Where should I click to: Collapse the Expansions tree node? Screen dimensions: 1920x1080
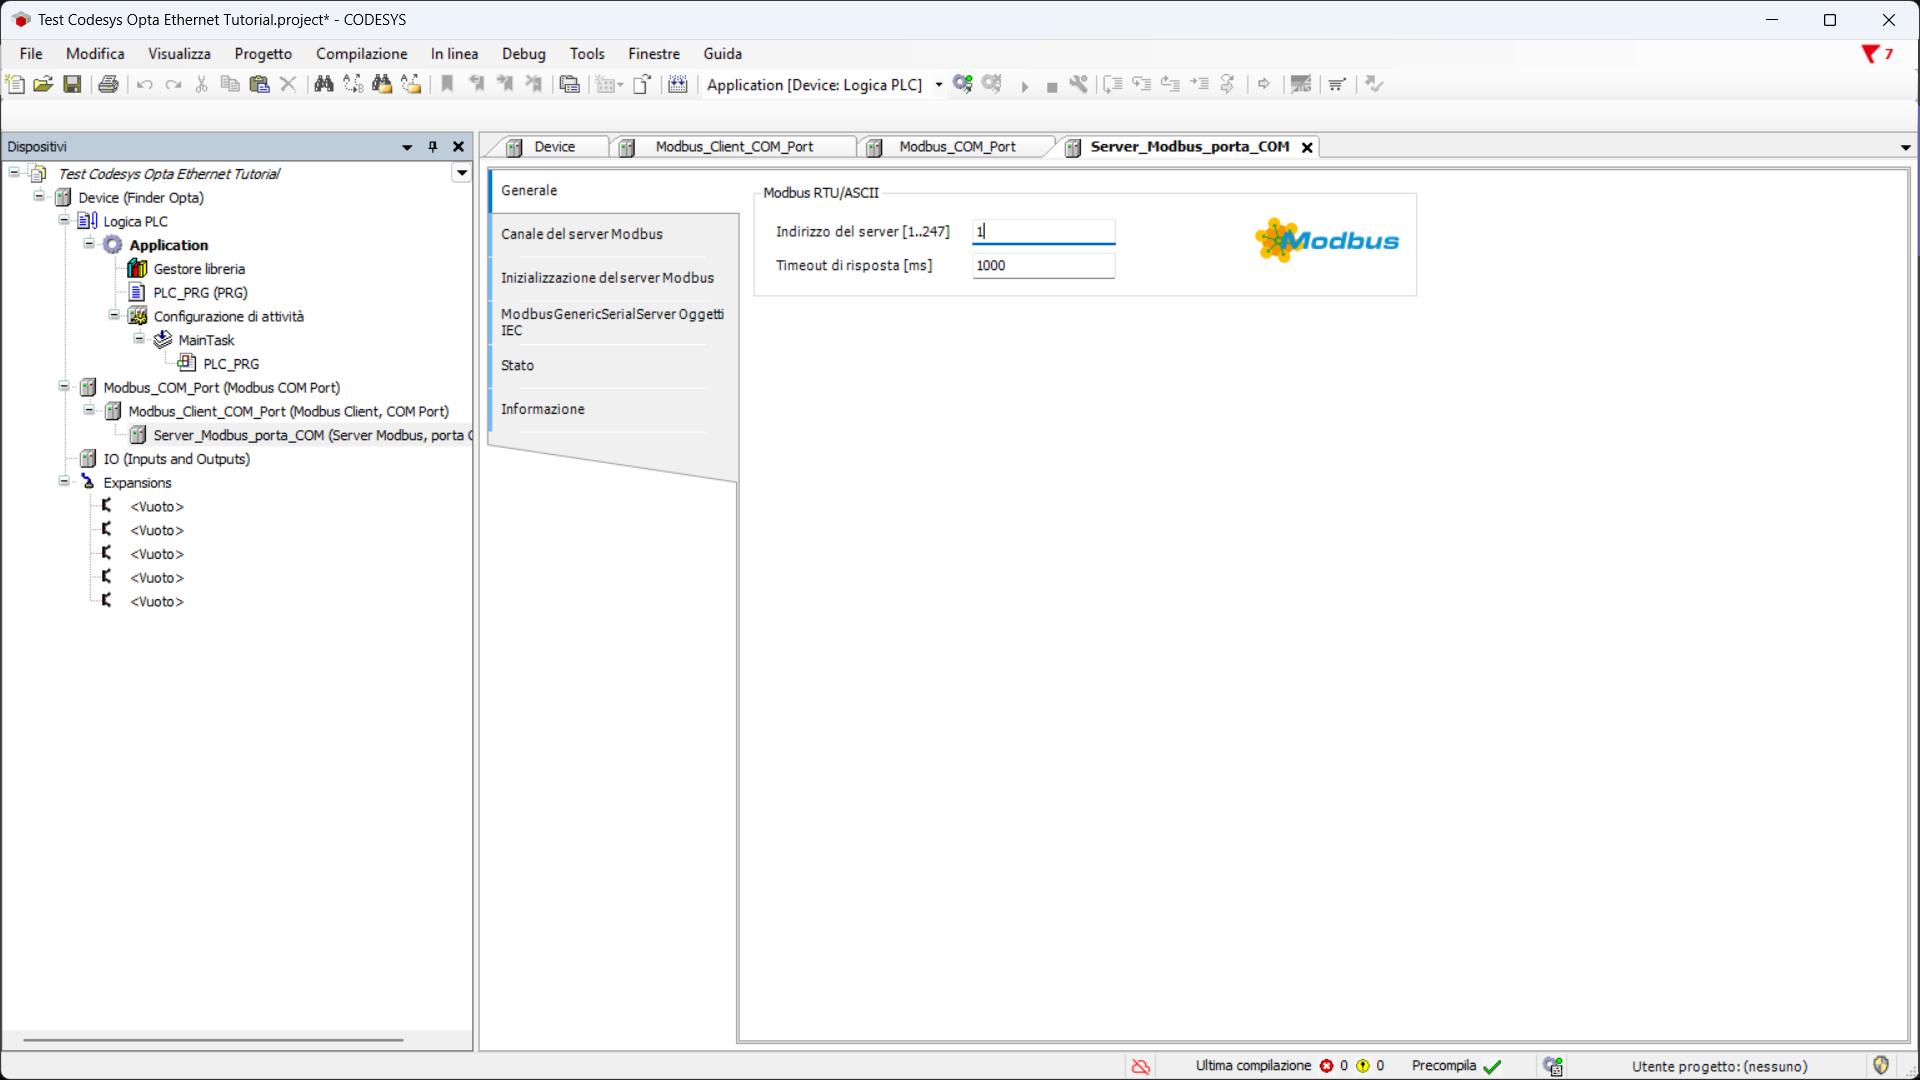click(x=64, y=482)
